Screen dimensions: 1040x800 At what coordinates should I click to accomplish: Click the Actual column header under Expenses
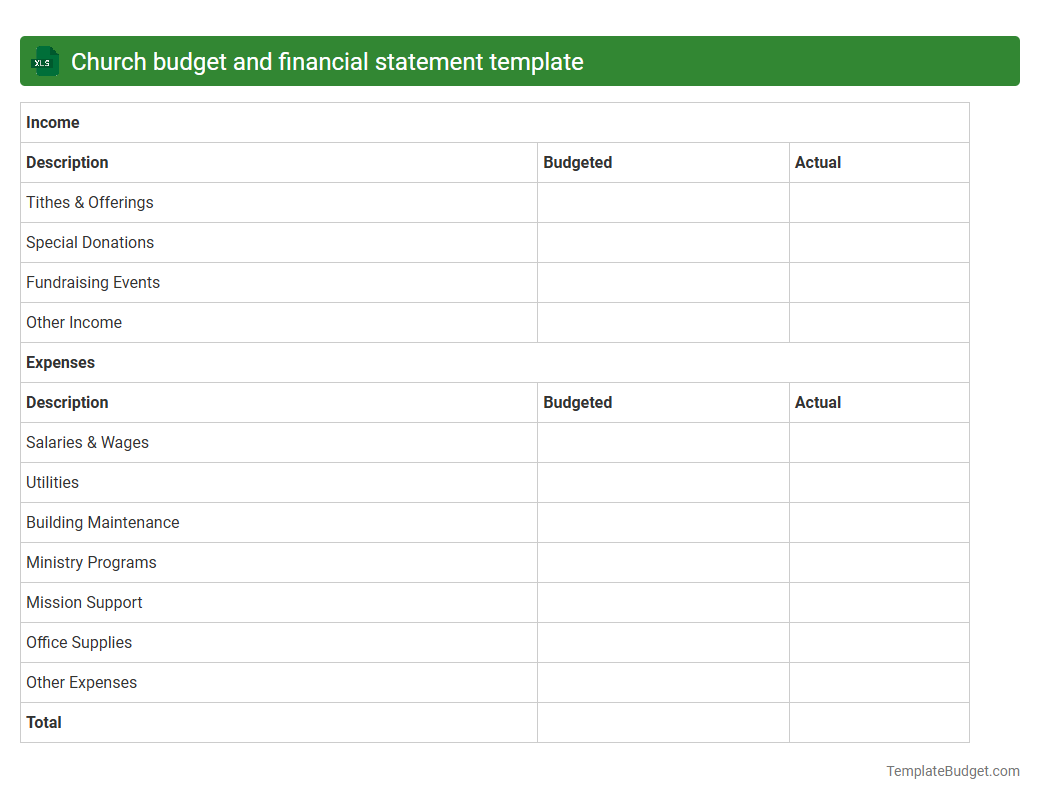click(818, 402)
